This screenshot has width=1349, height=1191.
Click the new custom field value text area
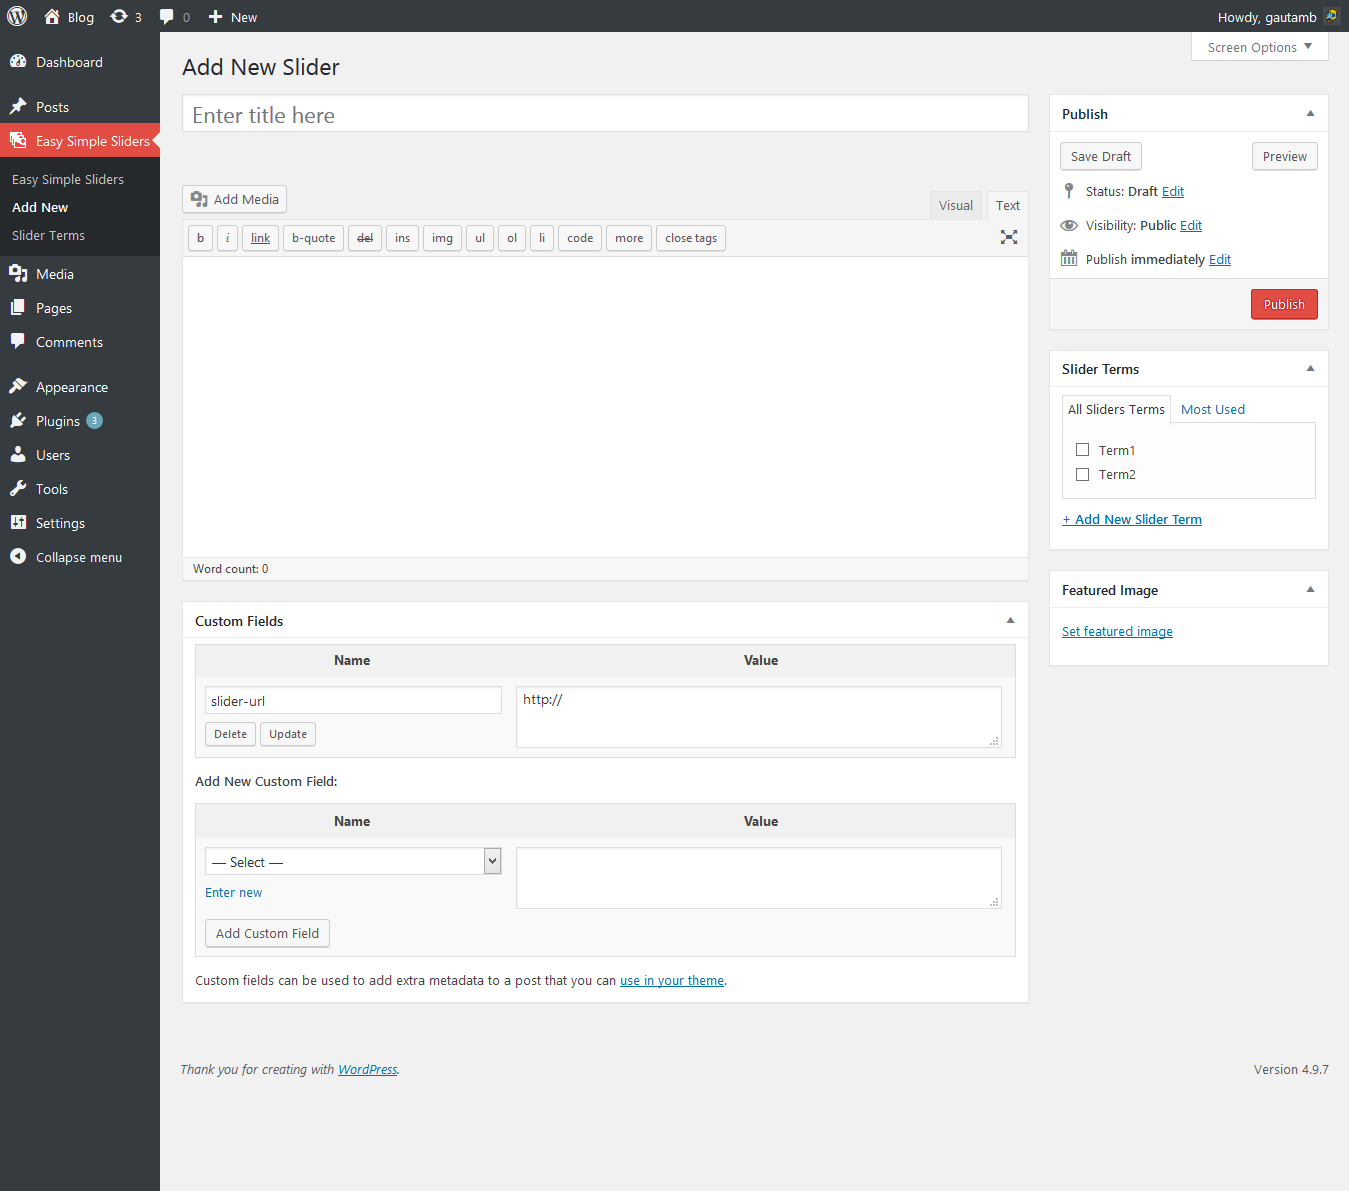coord(758,877)
